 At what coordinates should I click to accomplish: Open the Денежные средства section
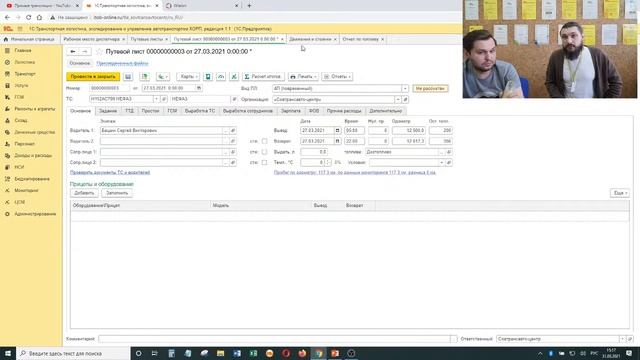(35, 132)
